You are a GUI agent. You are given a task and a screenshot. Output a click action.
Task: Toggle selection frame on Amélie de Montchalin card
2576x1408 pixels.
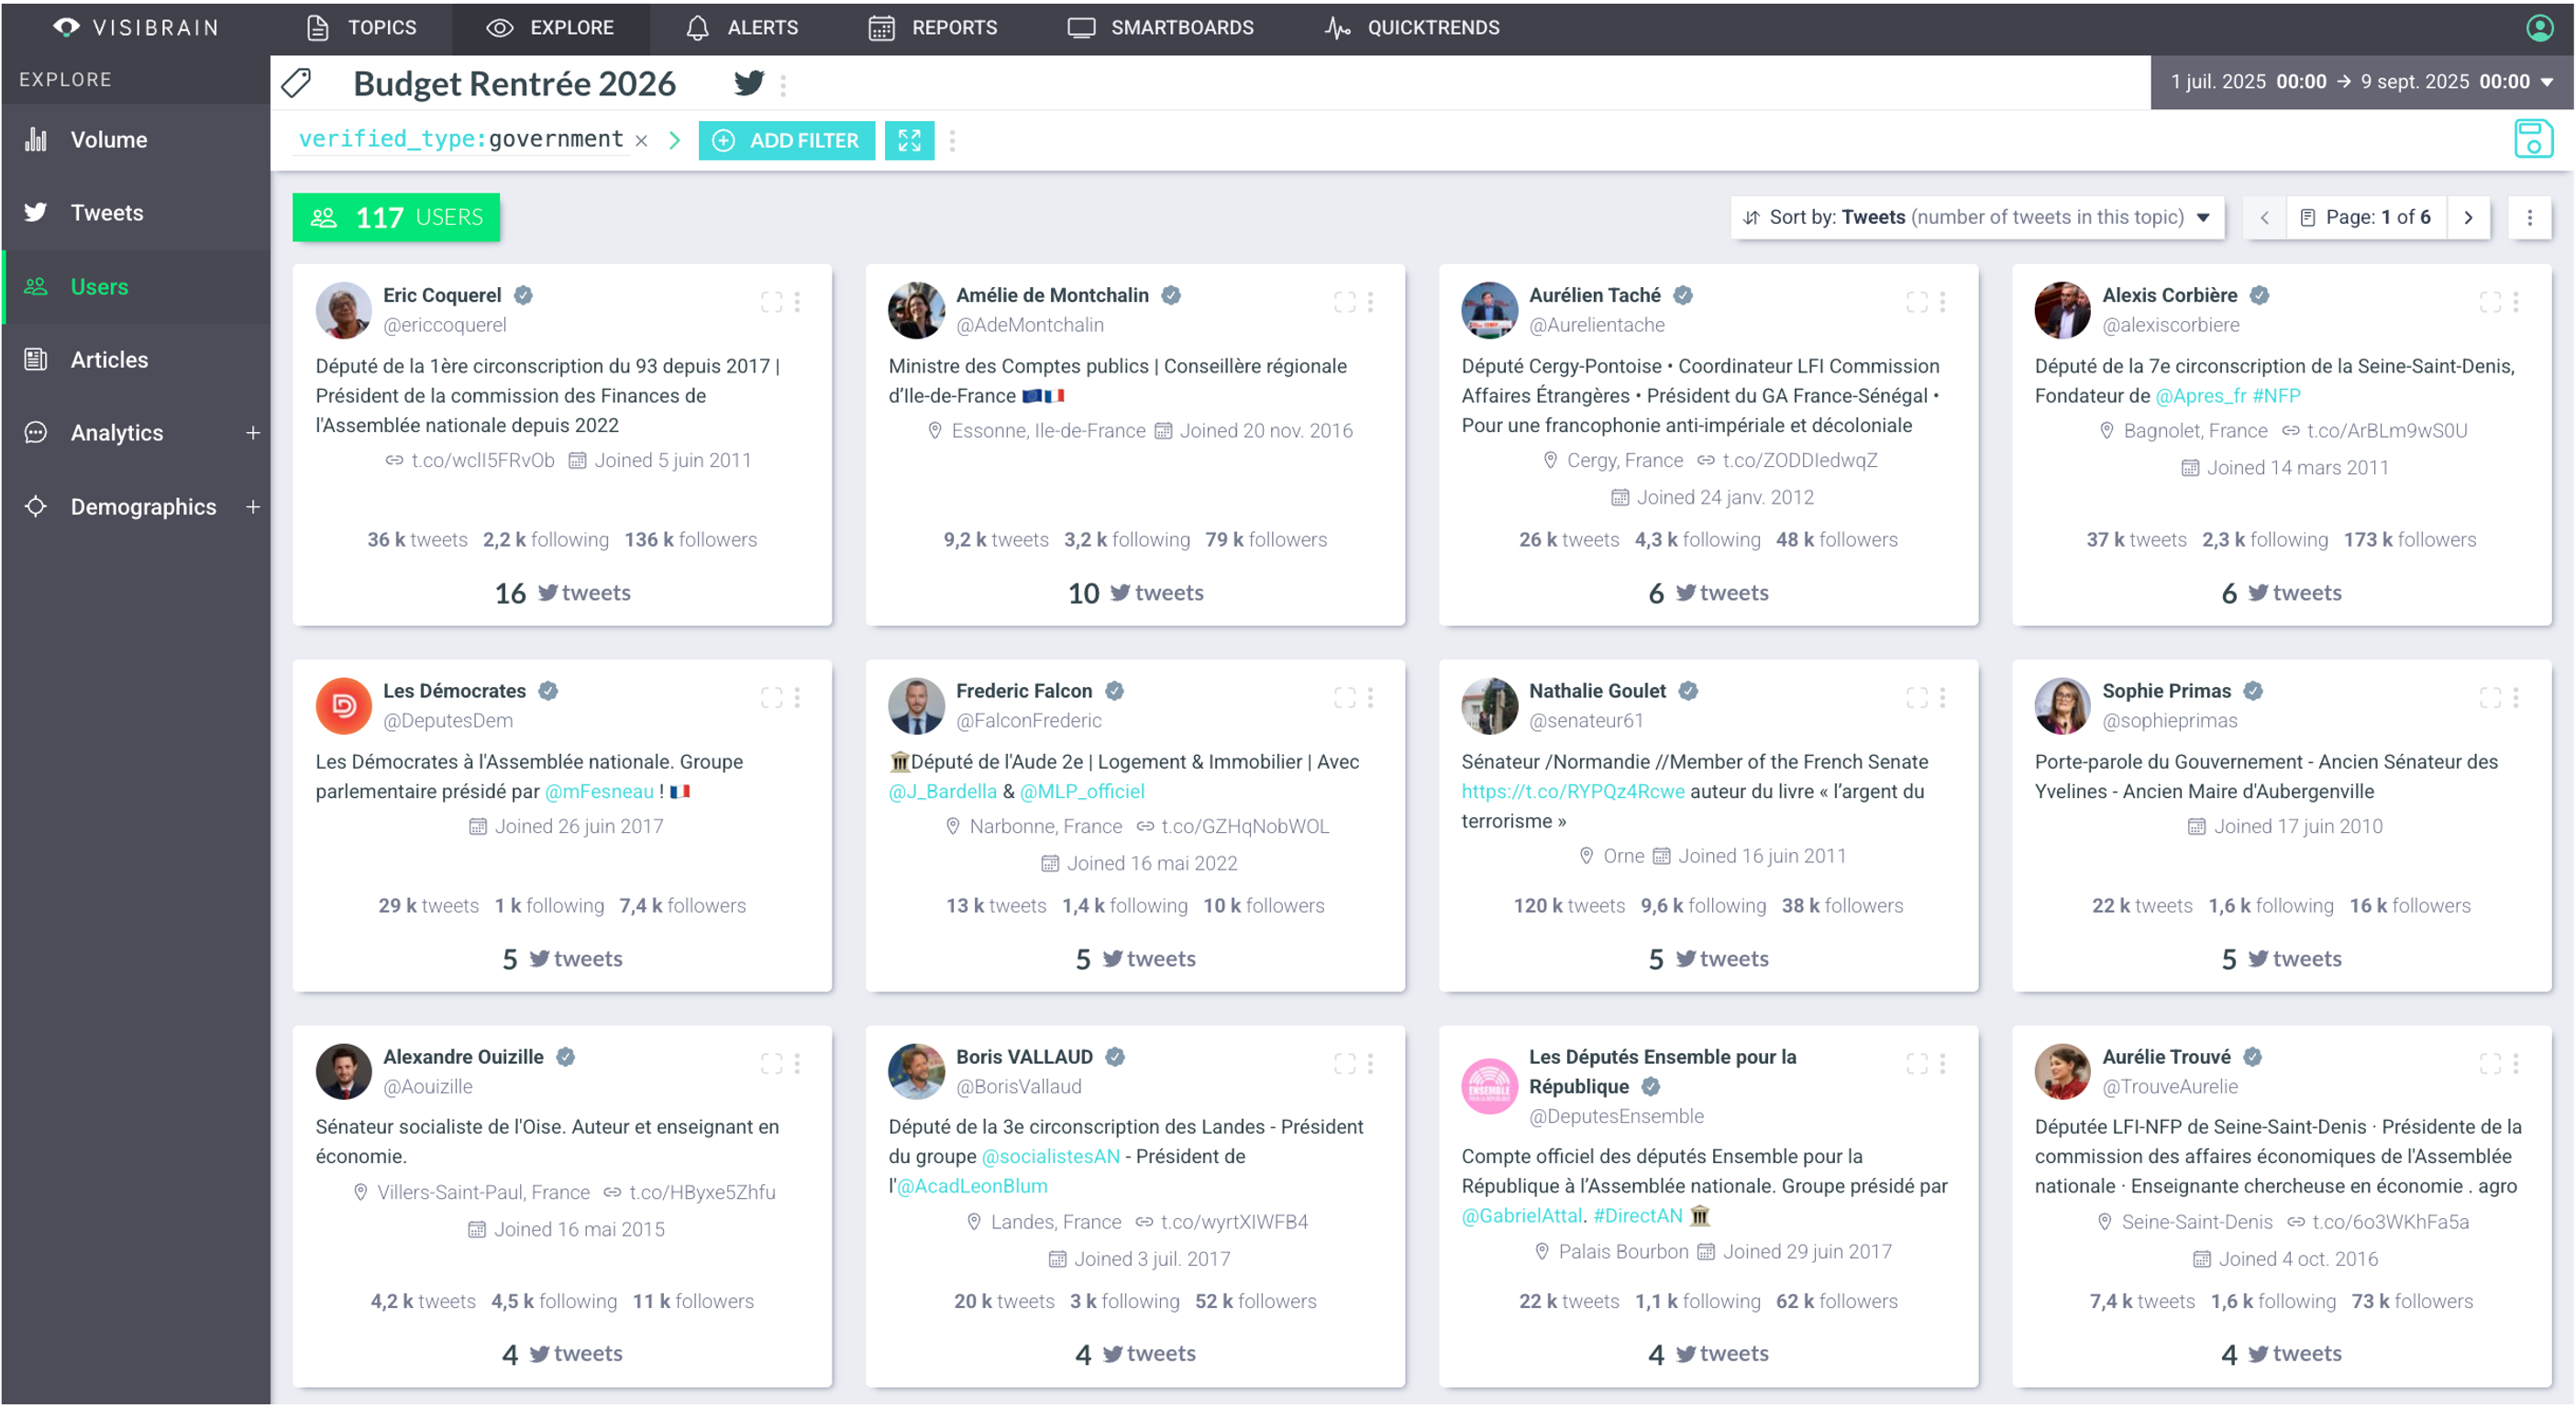click(x=1344, y=302)
